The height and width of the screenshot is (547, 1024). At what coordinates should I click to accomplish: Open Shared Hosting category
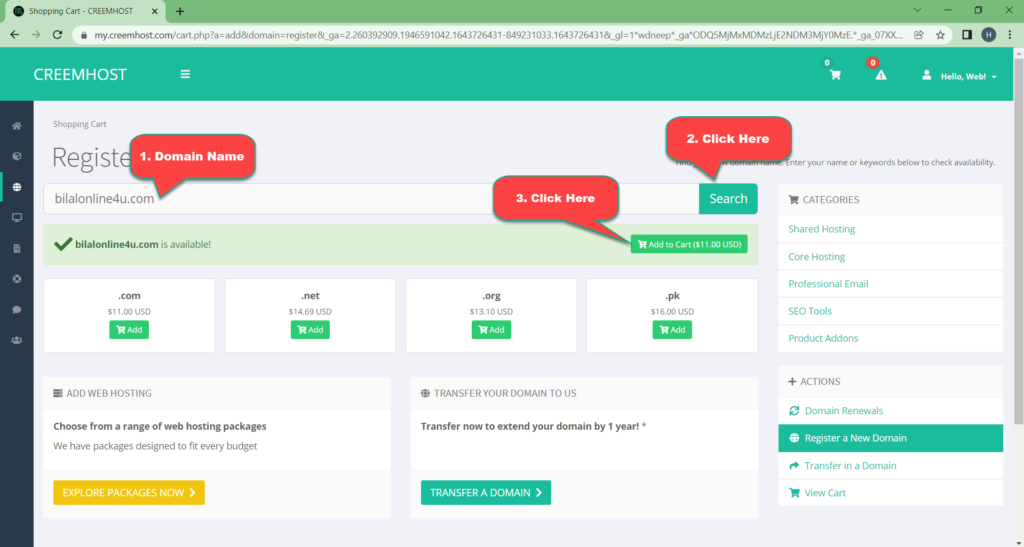(822, 229)
